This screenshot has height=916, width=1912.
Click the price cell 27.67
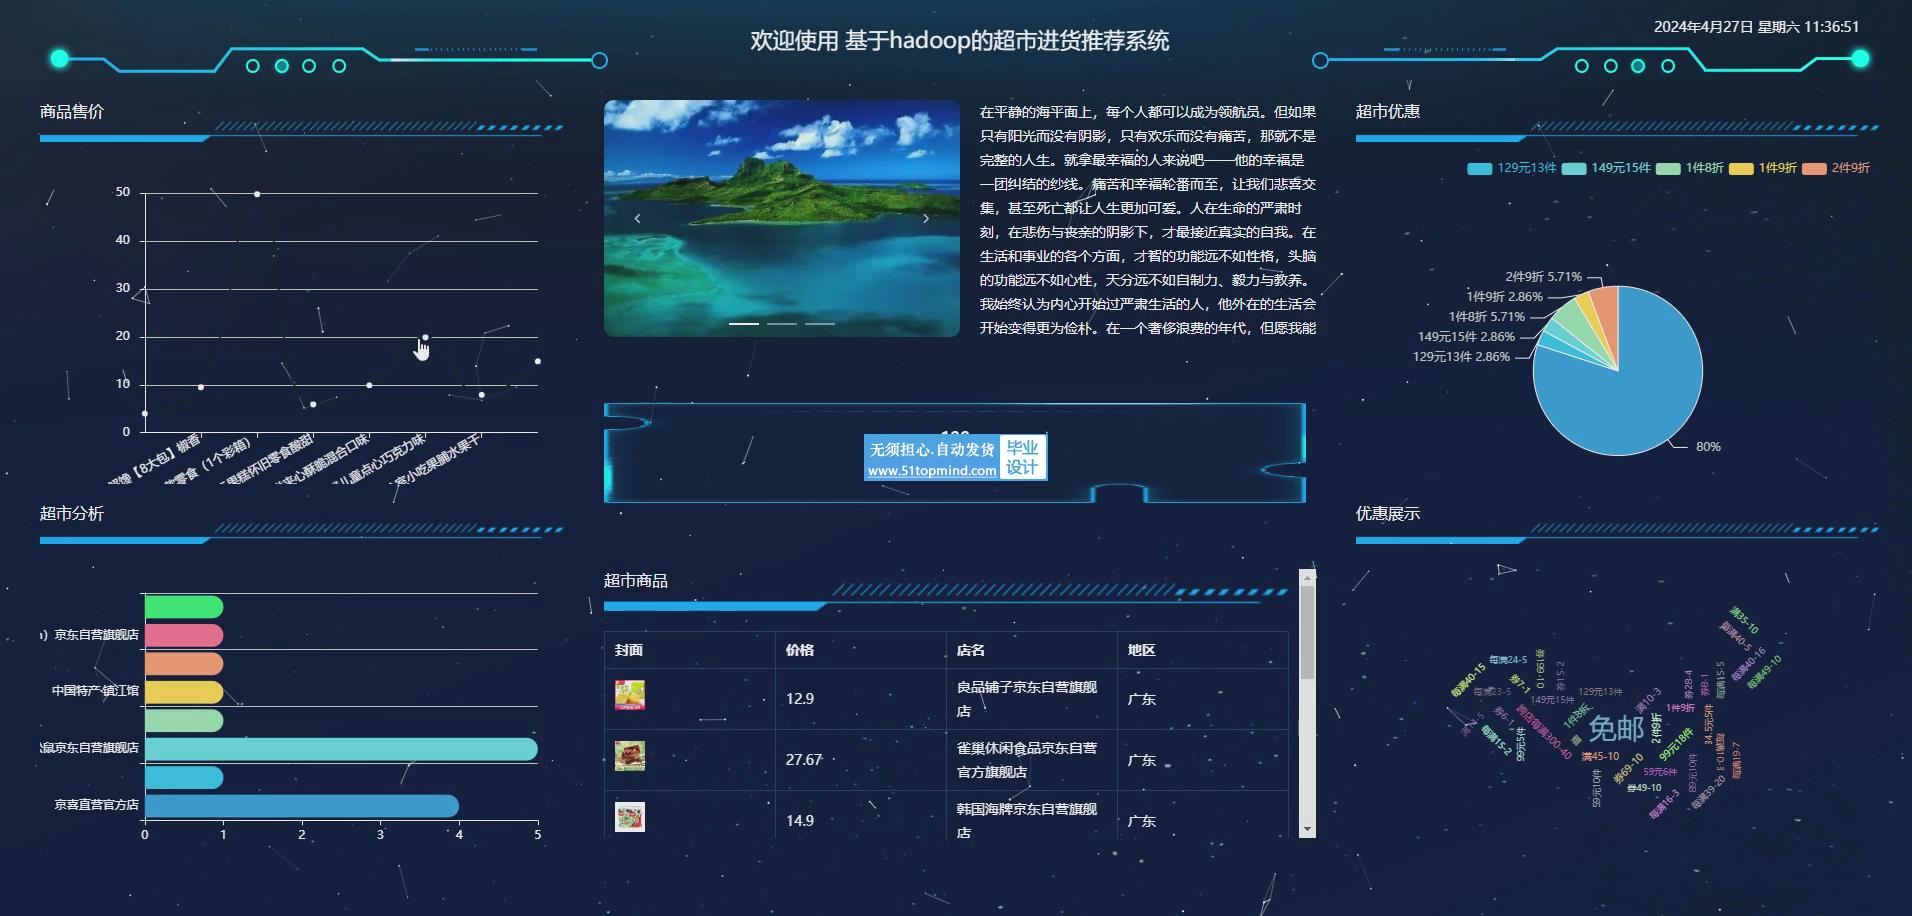pos(804,760)
